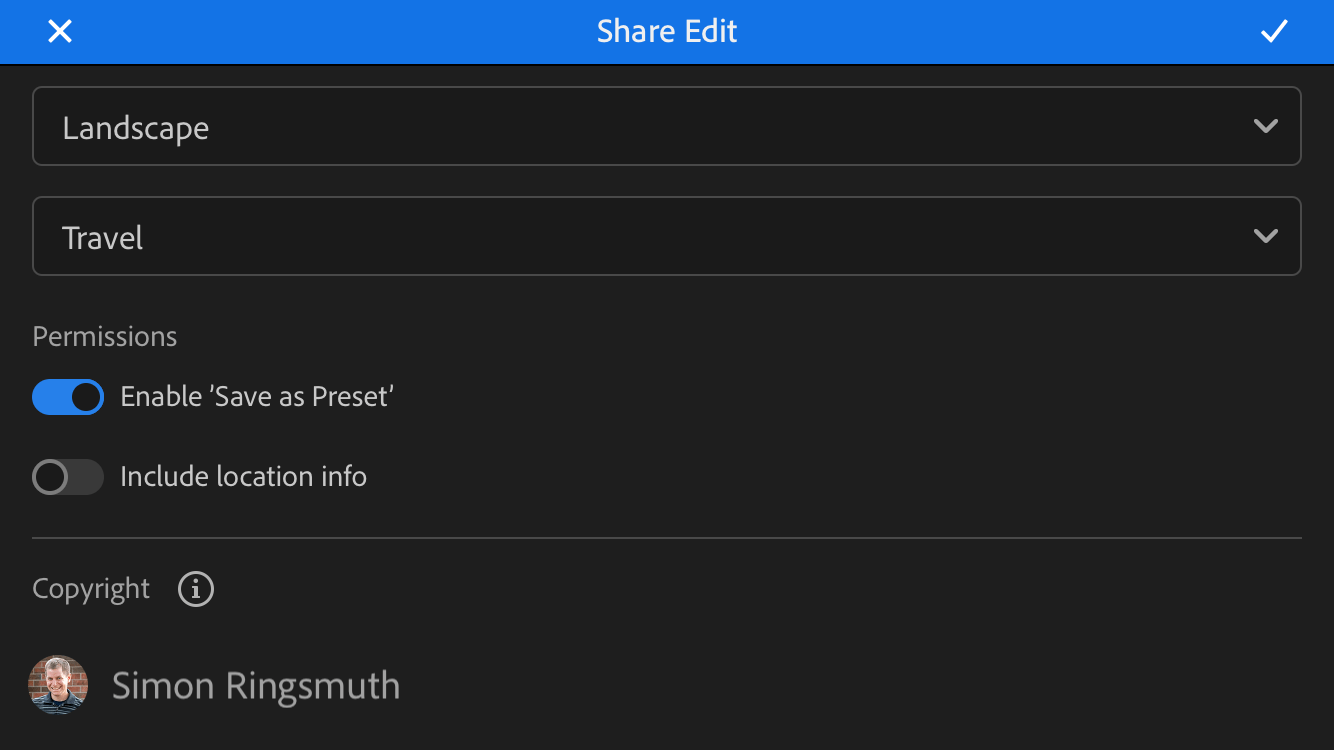The width and height of the screenshot is (1334, 750).
Task: Tap the Include location info label text
Action: [243, 477]
